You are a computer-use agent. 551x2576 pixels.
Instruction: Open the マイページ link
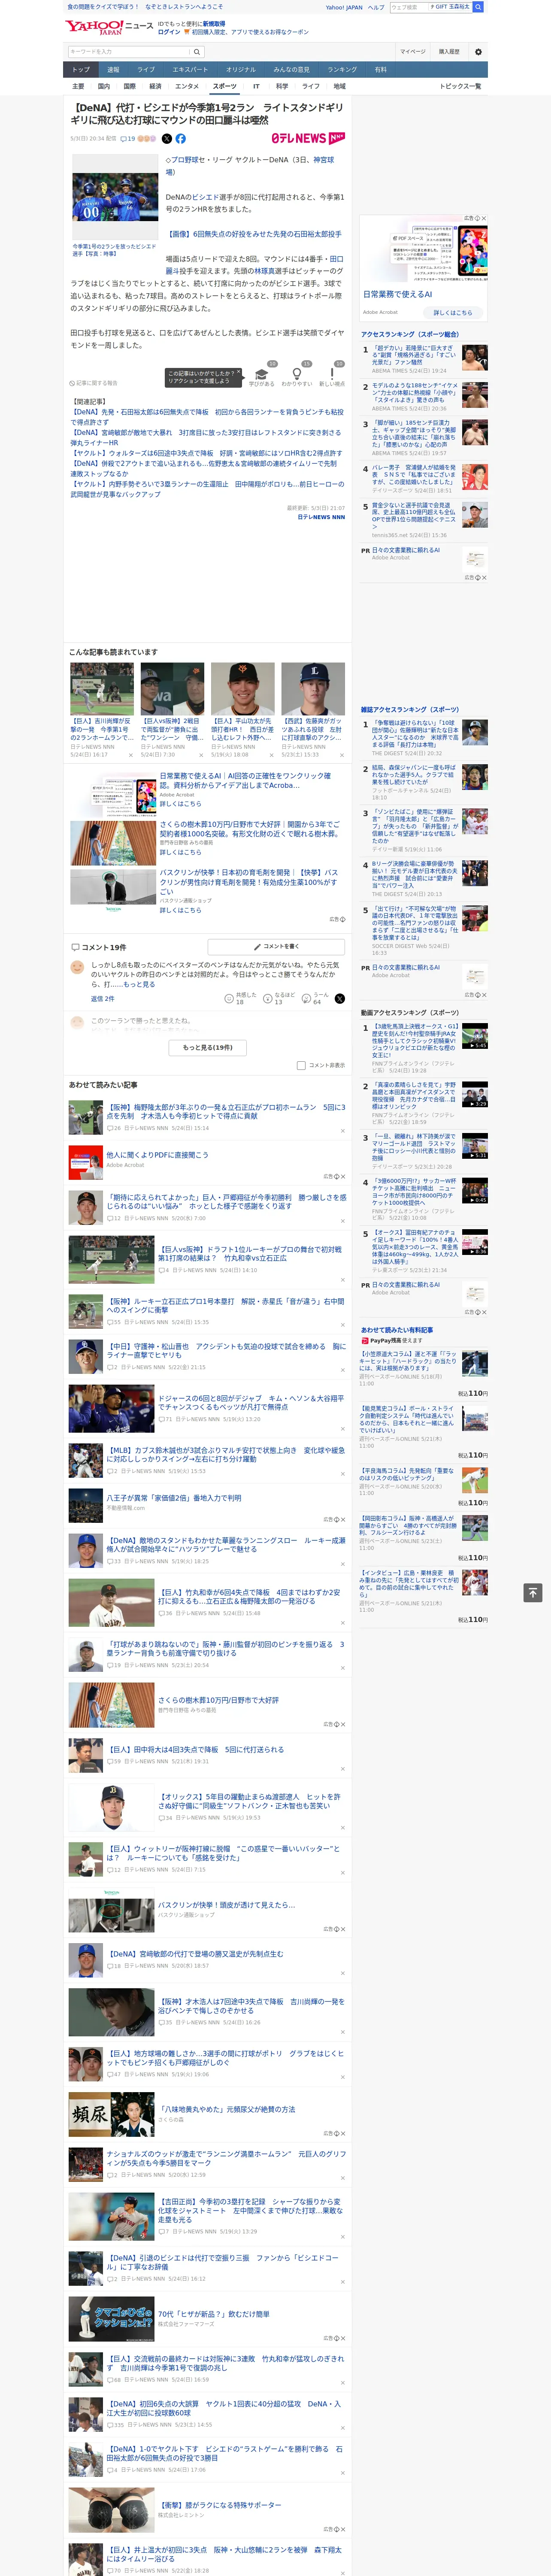click(x=413, y=52)
